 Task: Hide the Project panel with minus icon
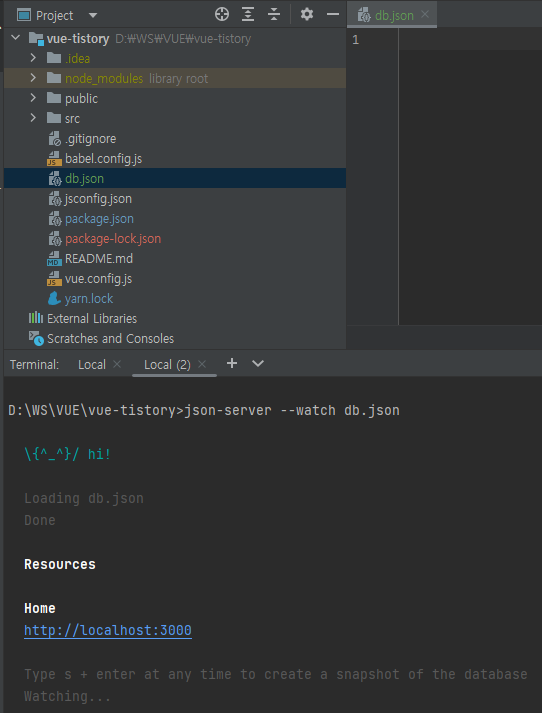(333, 15)
